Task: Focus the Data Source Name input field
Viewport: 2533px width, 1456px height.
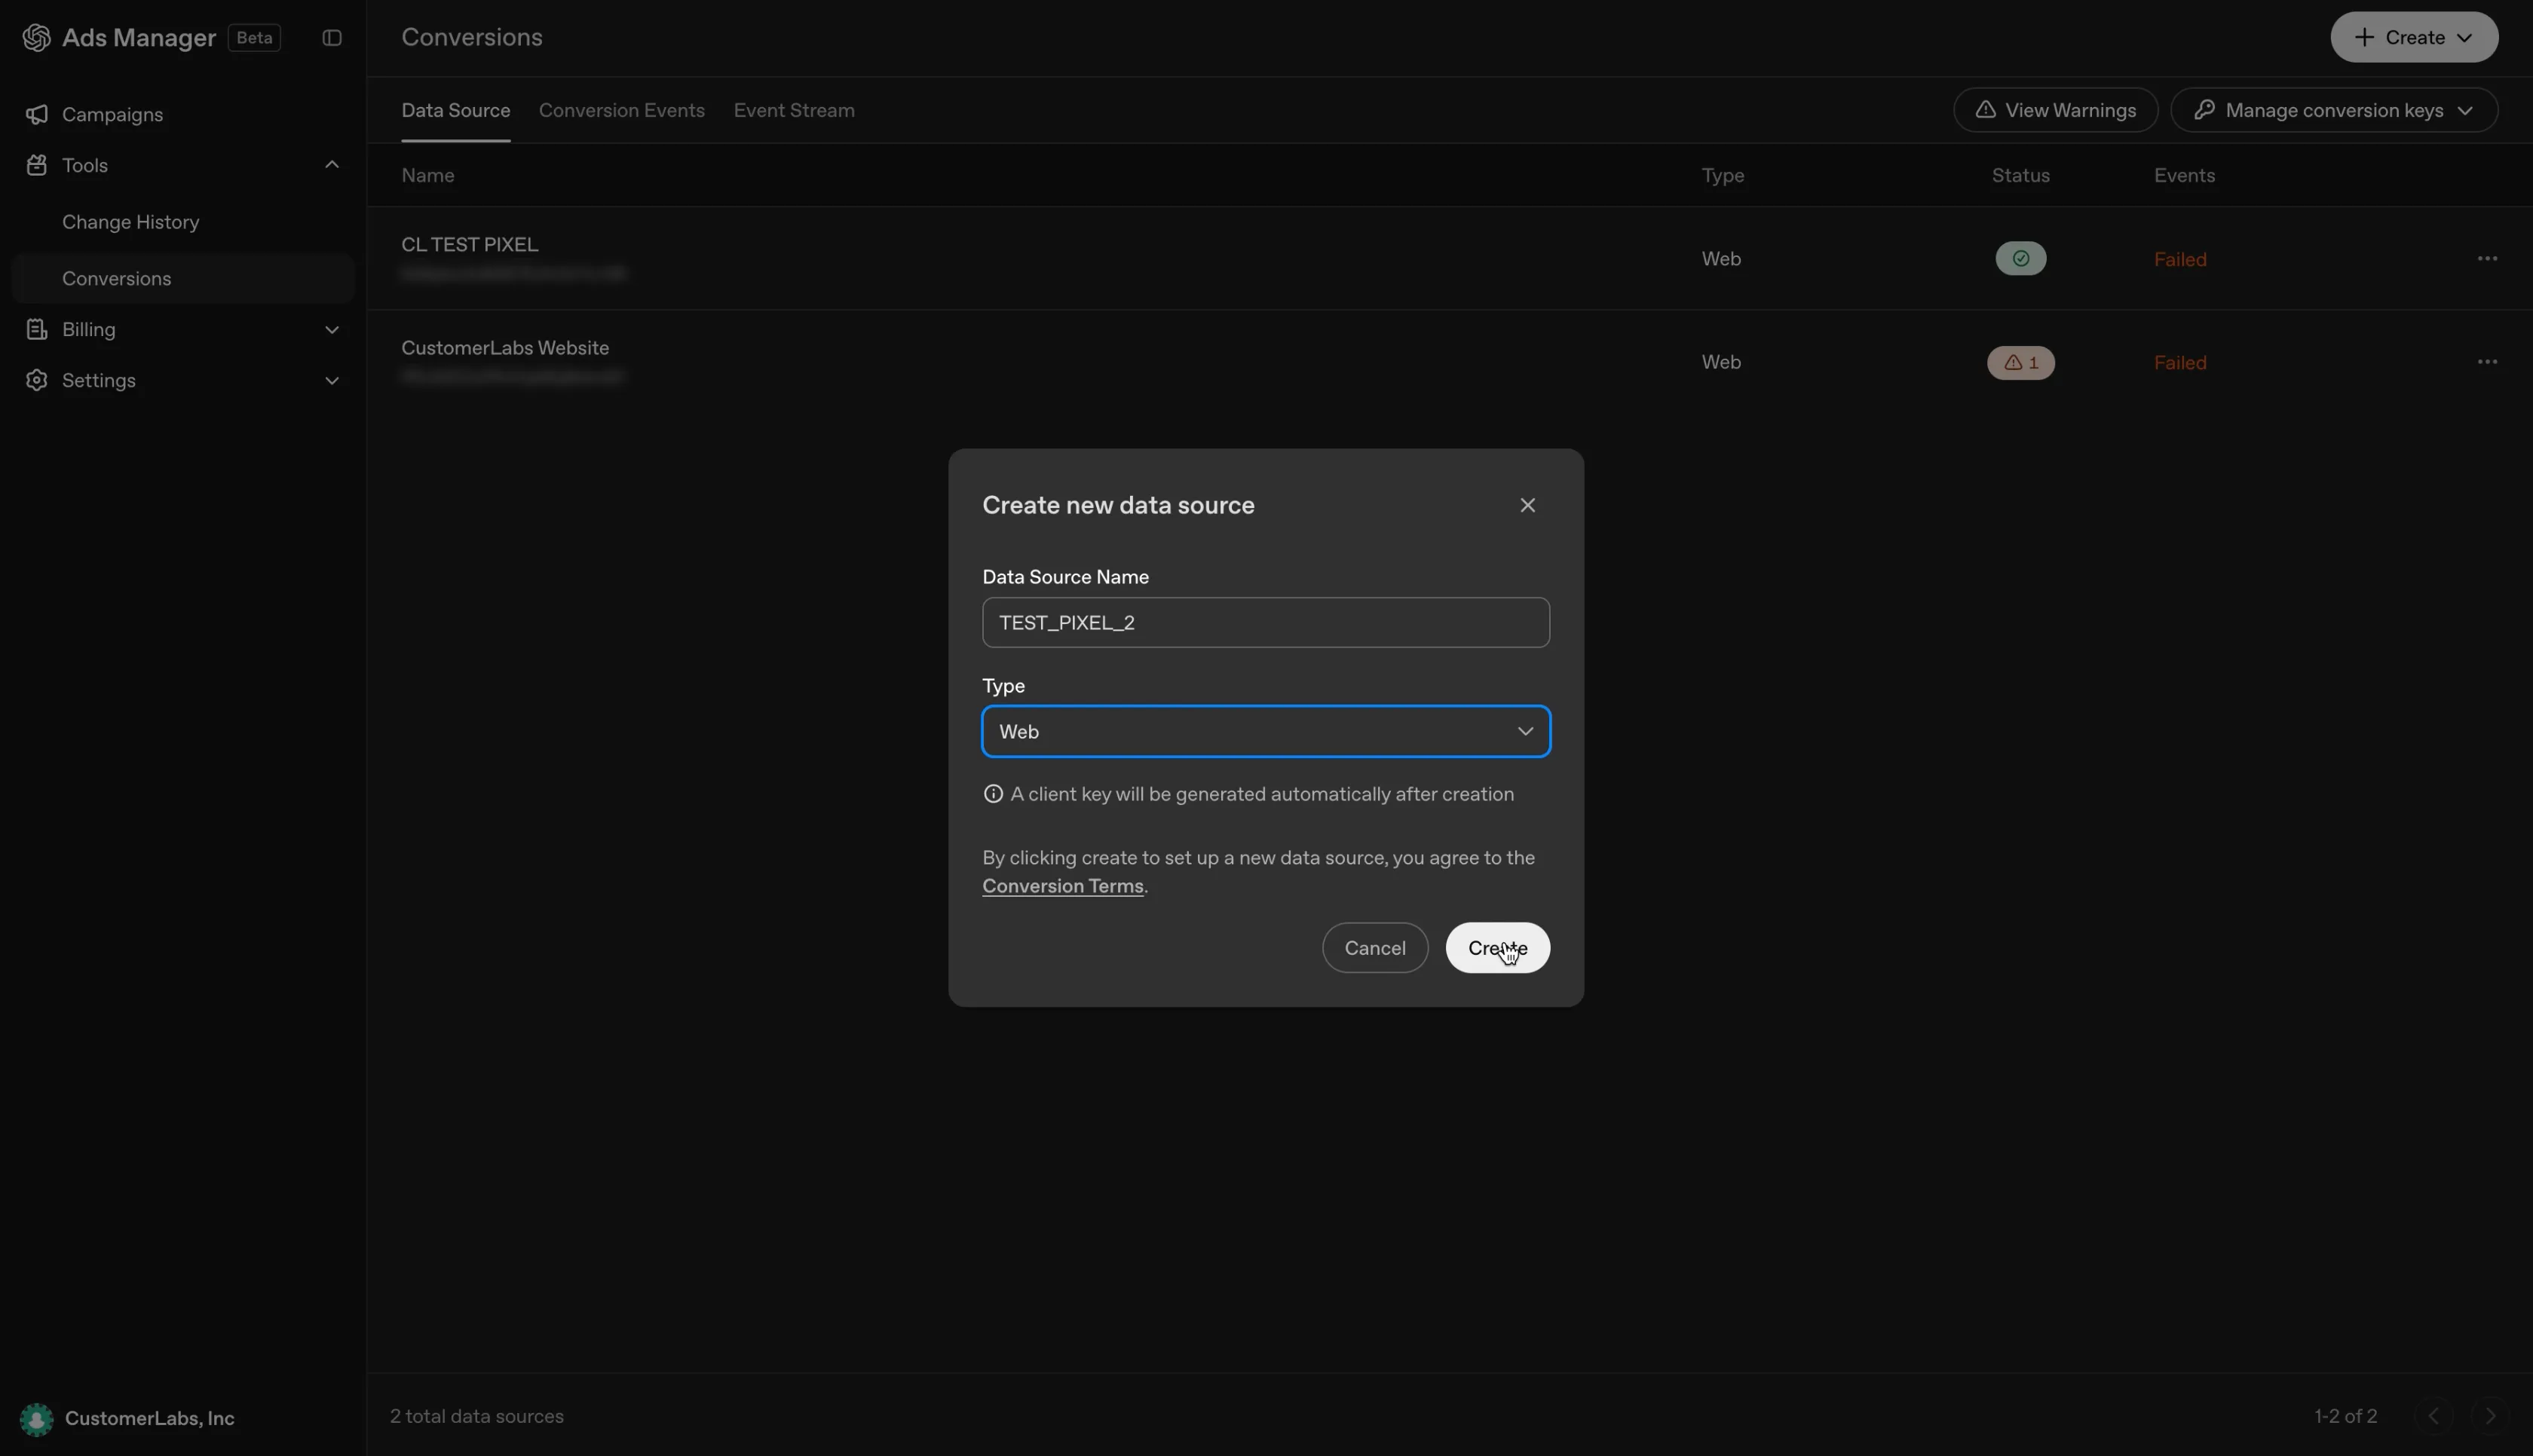Action: coord(1266,622)
